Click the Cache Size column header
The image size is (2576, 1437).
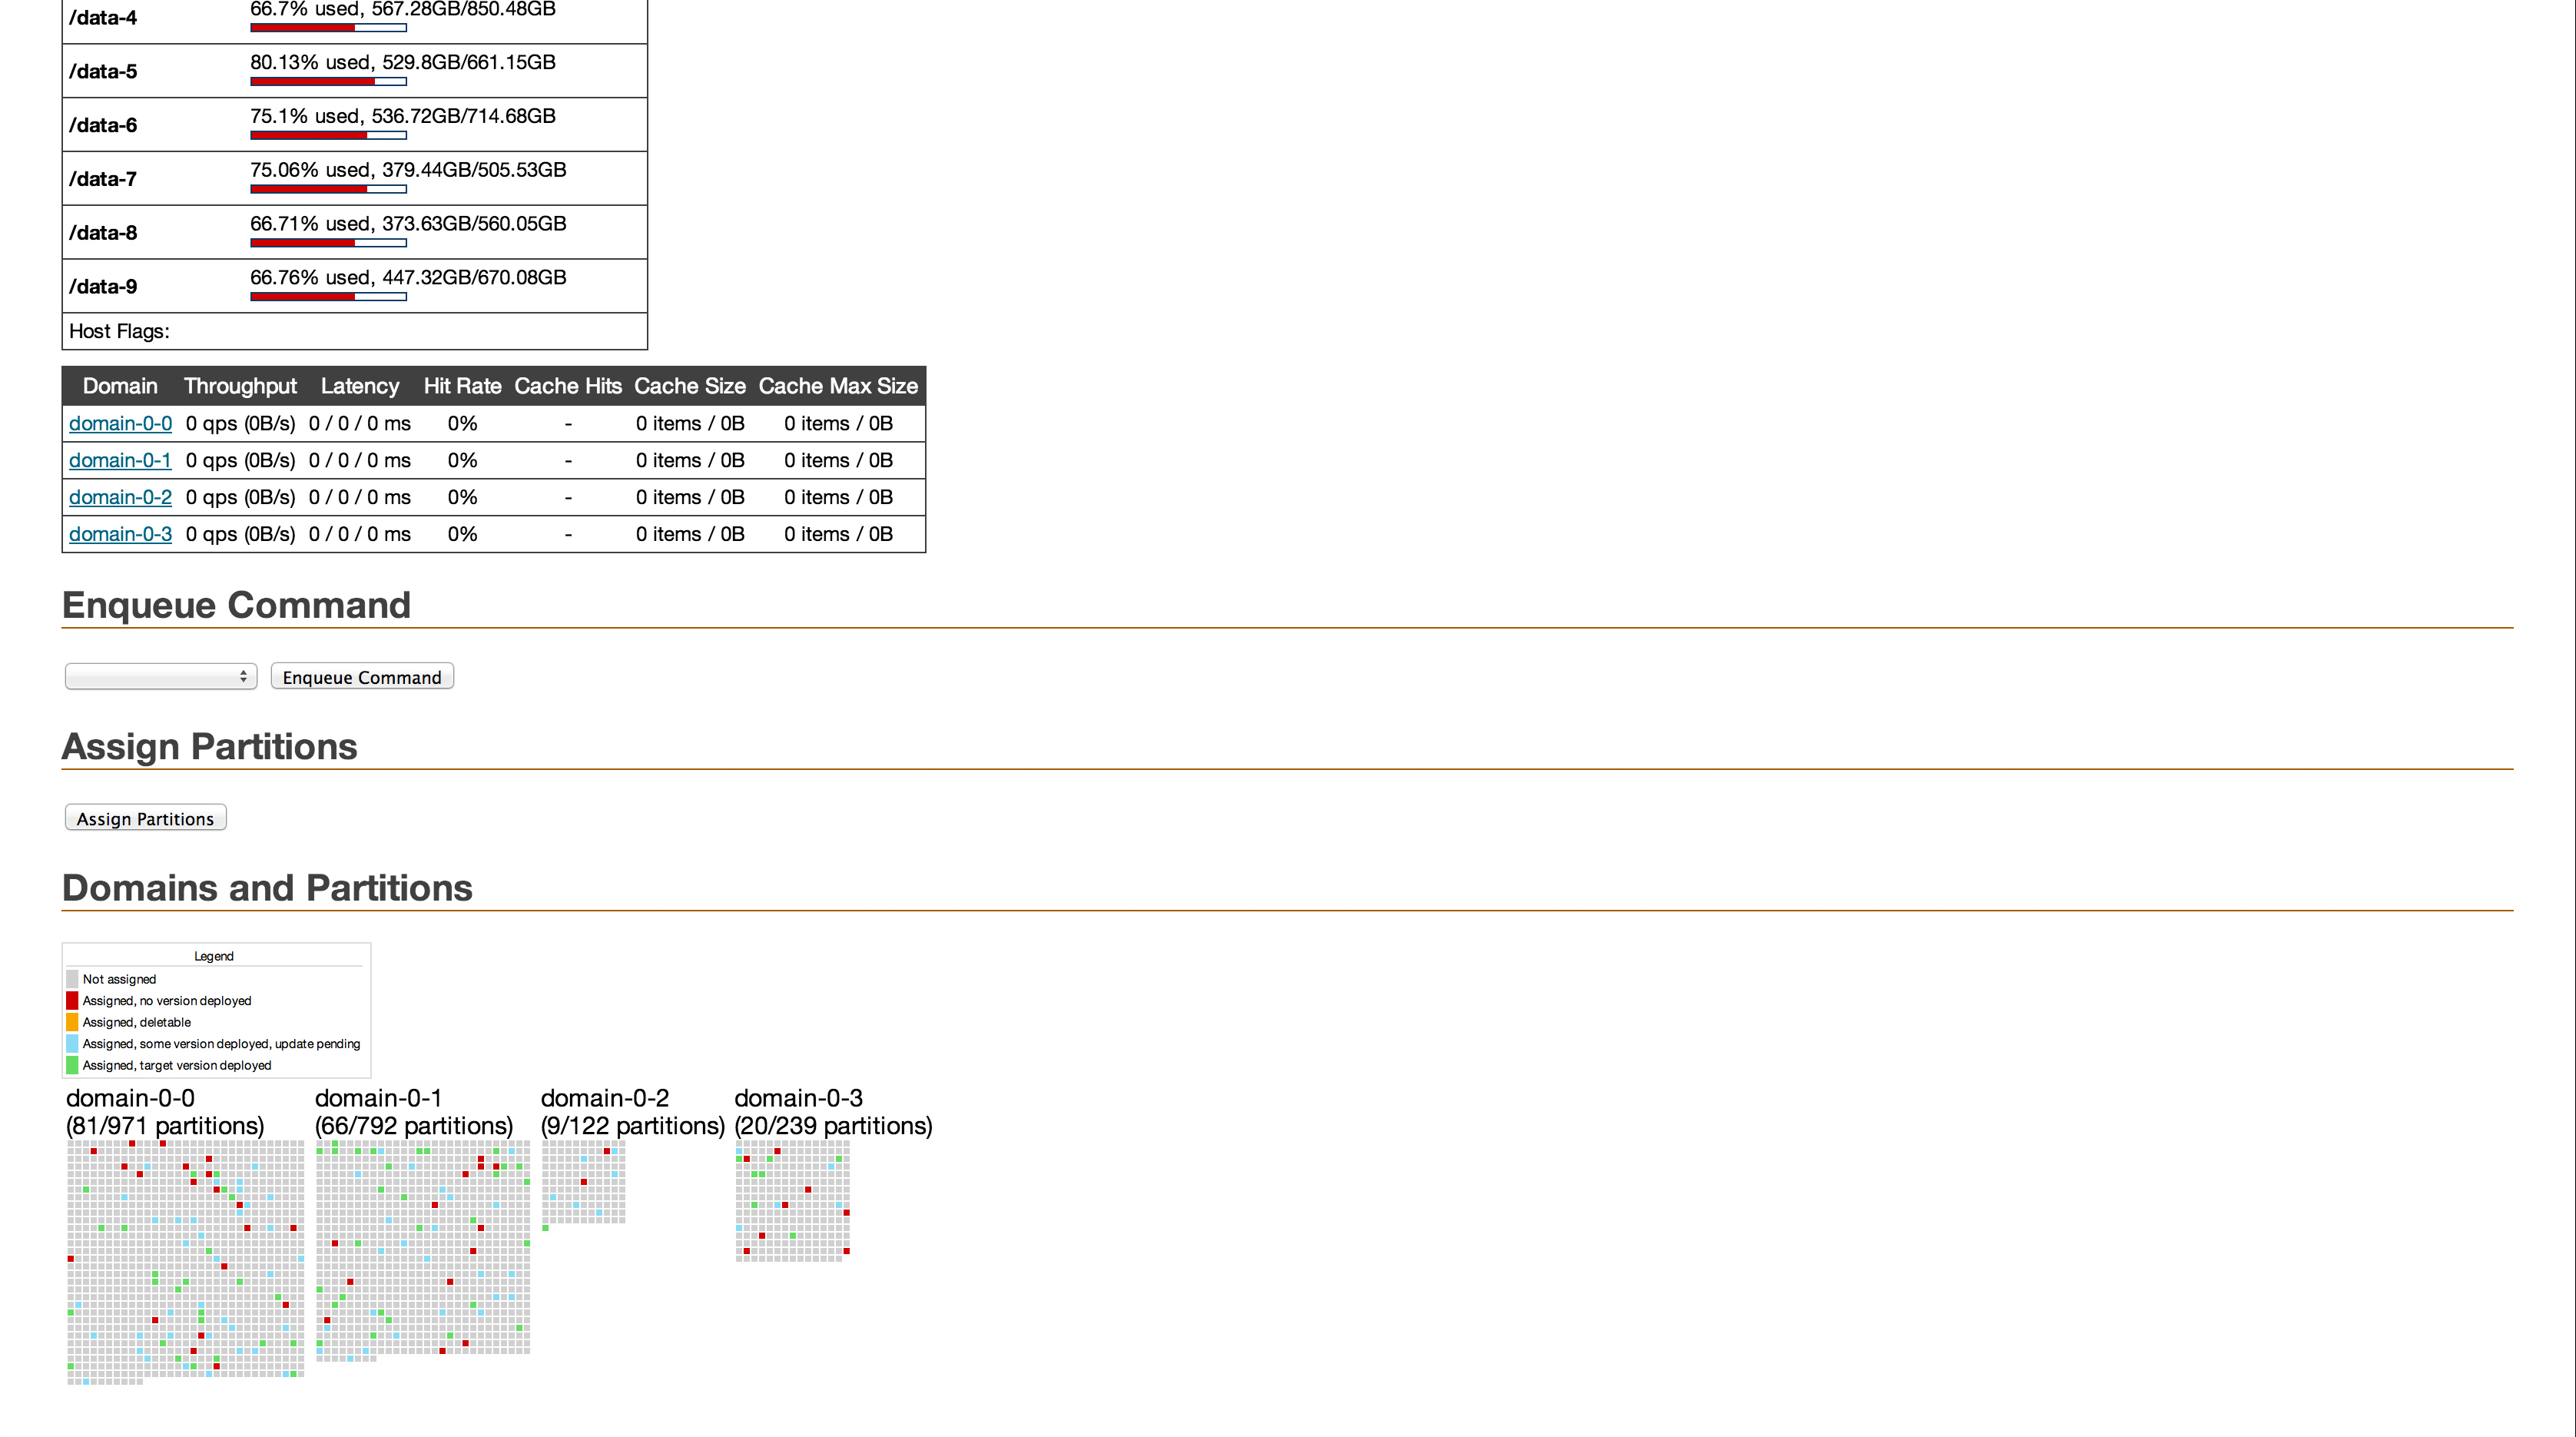[x=688, y=386]
